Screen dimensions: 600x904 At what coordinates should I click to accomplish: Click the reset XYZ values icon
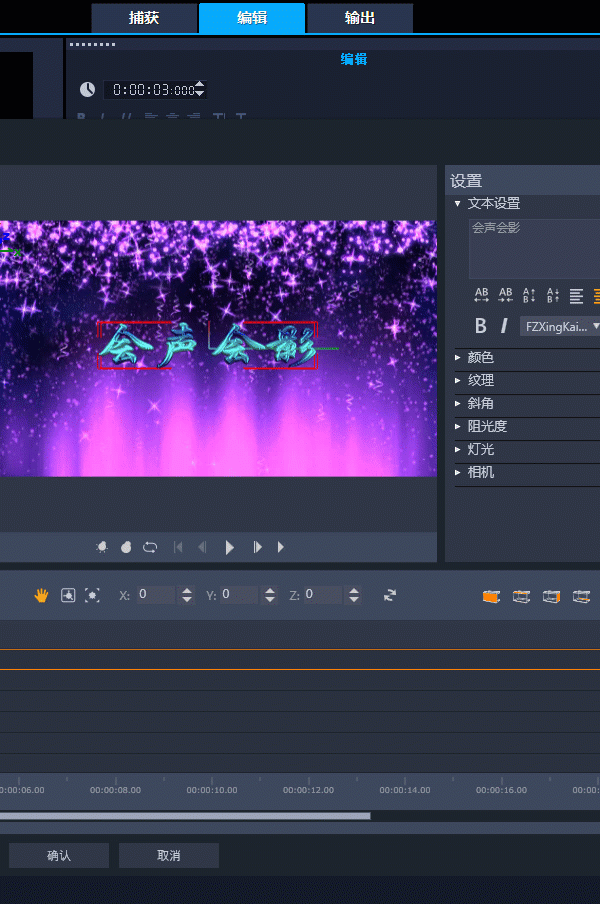(390, 595)
